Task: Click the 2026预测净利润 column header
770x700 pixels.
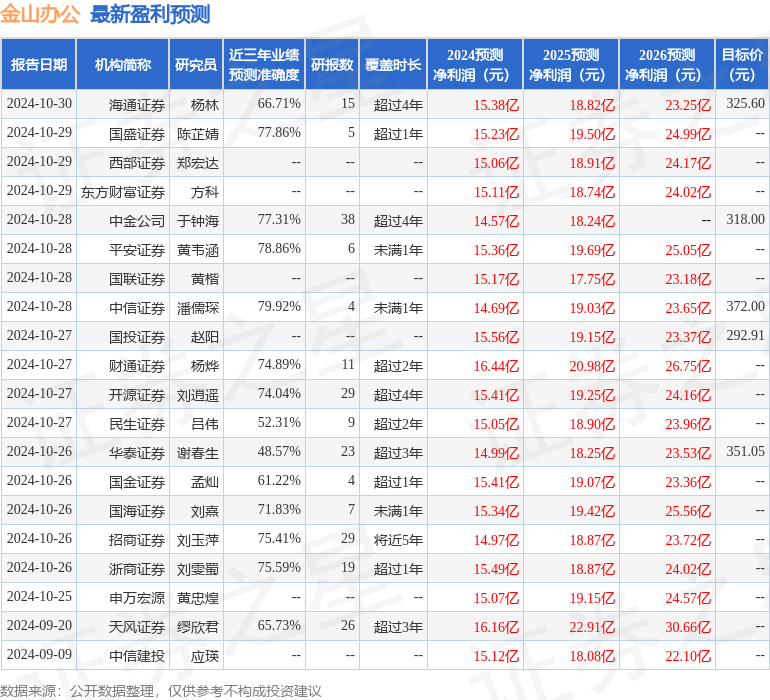Action: click(x=667, y=64)
